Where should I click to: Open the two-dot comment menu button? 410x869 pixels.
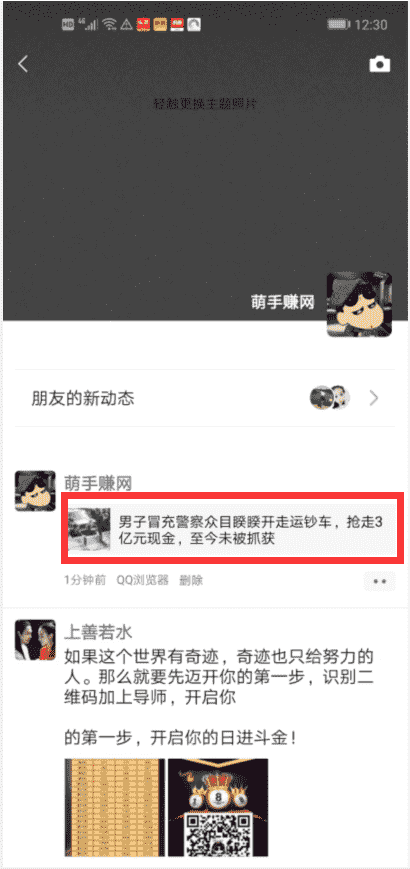click(380, 581)
